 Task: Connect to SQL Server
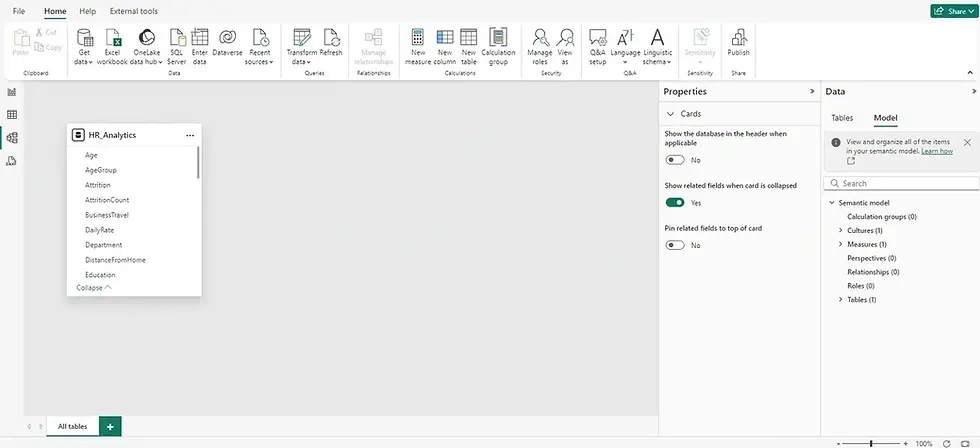coord(177,47)
